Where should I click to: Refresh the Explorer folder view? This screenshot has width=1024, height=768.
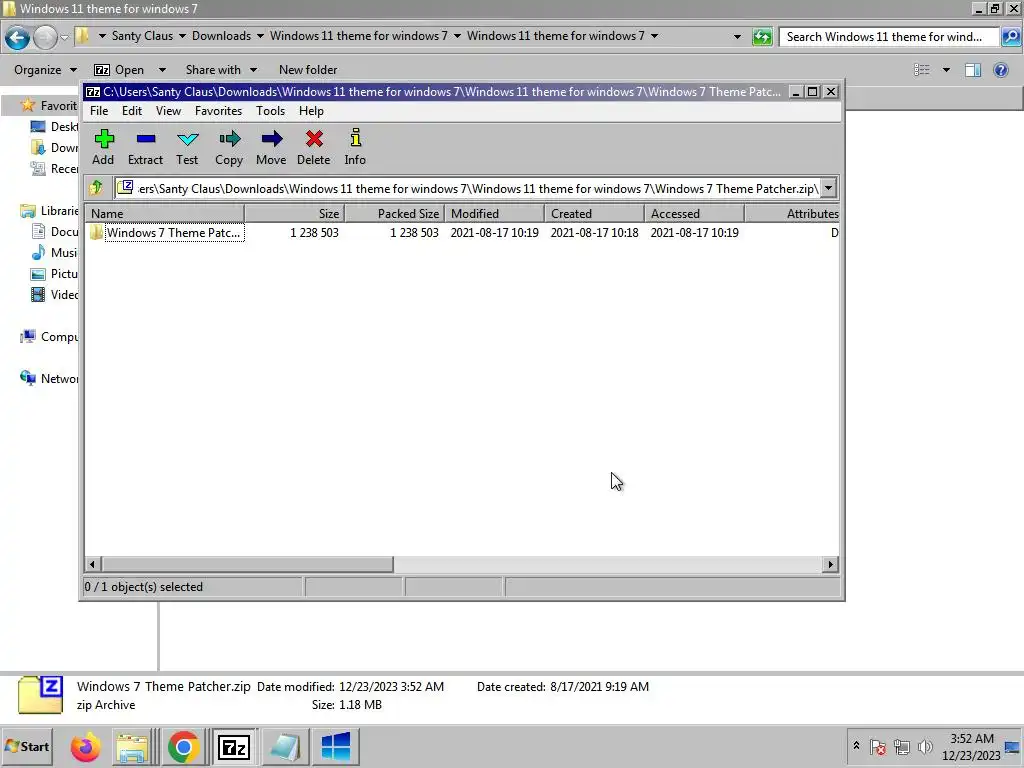click(762, 37)
